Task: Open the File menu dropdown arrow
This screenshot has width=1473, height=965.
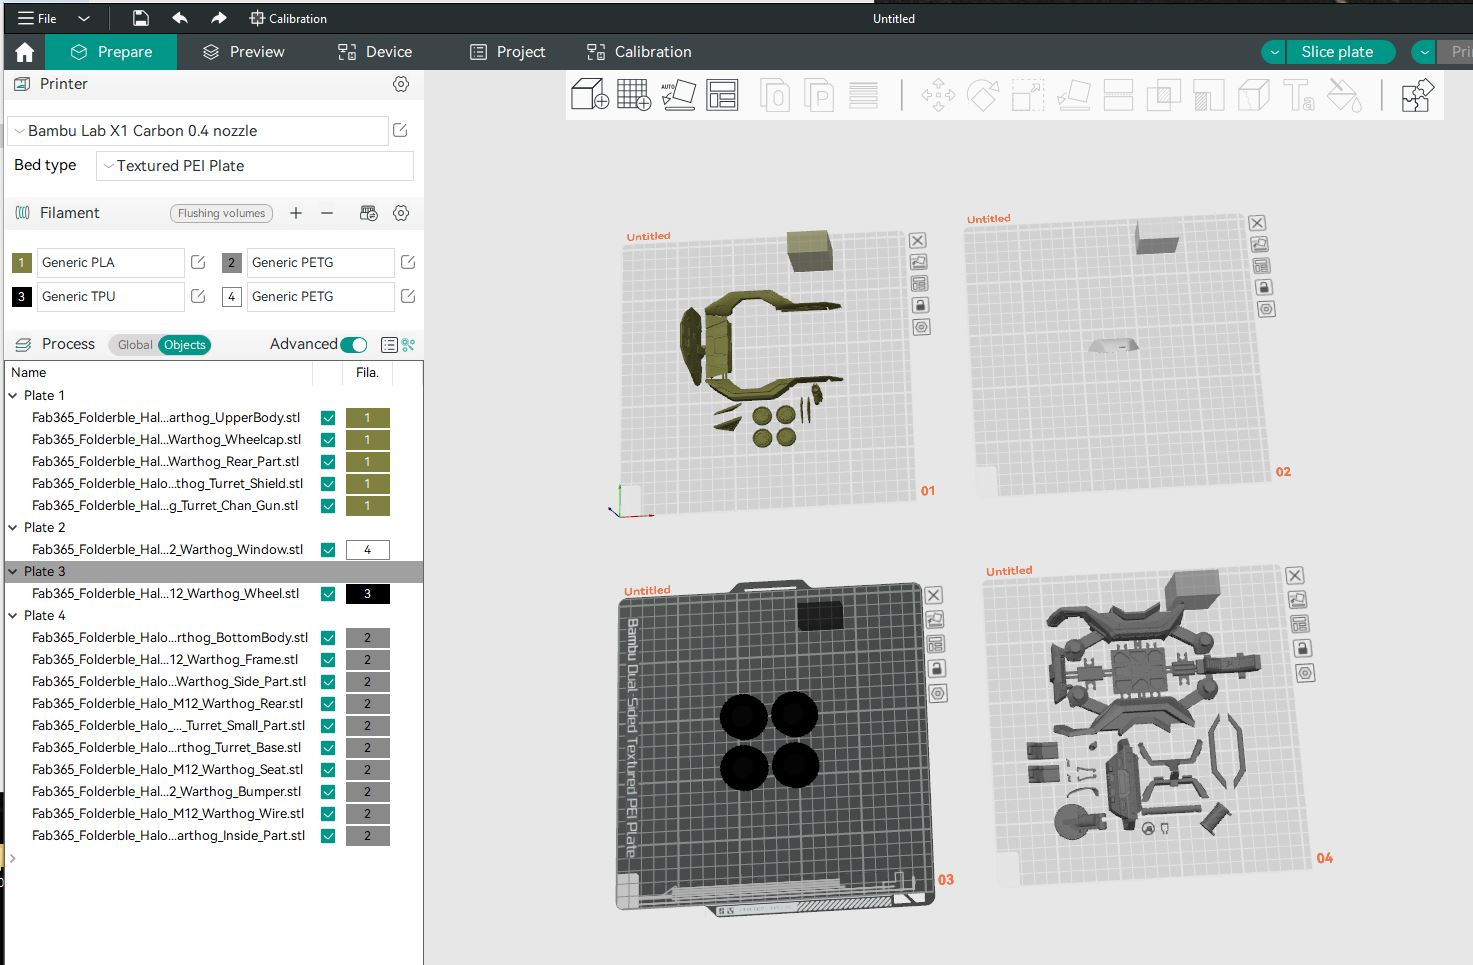Action: [x=84, y=18]
